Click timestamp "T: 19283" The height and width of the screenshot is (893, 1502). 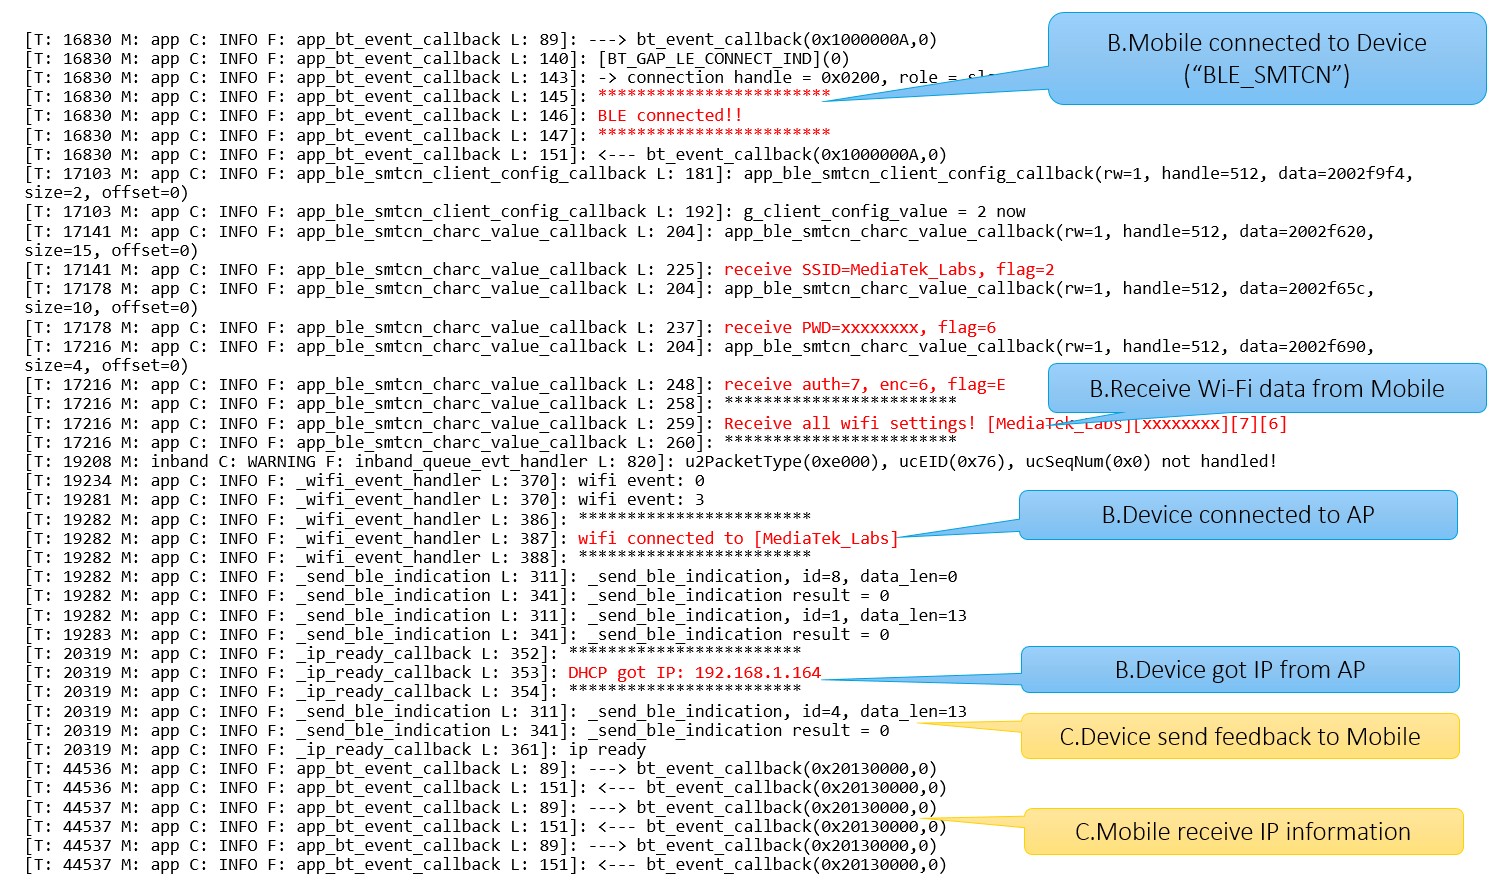72,635
